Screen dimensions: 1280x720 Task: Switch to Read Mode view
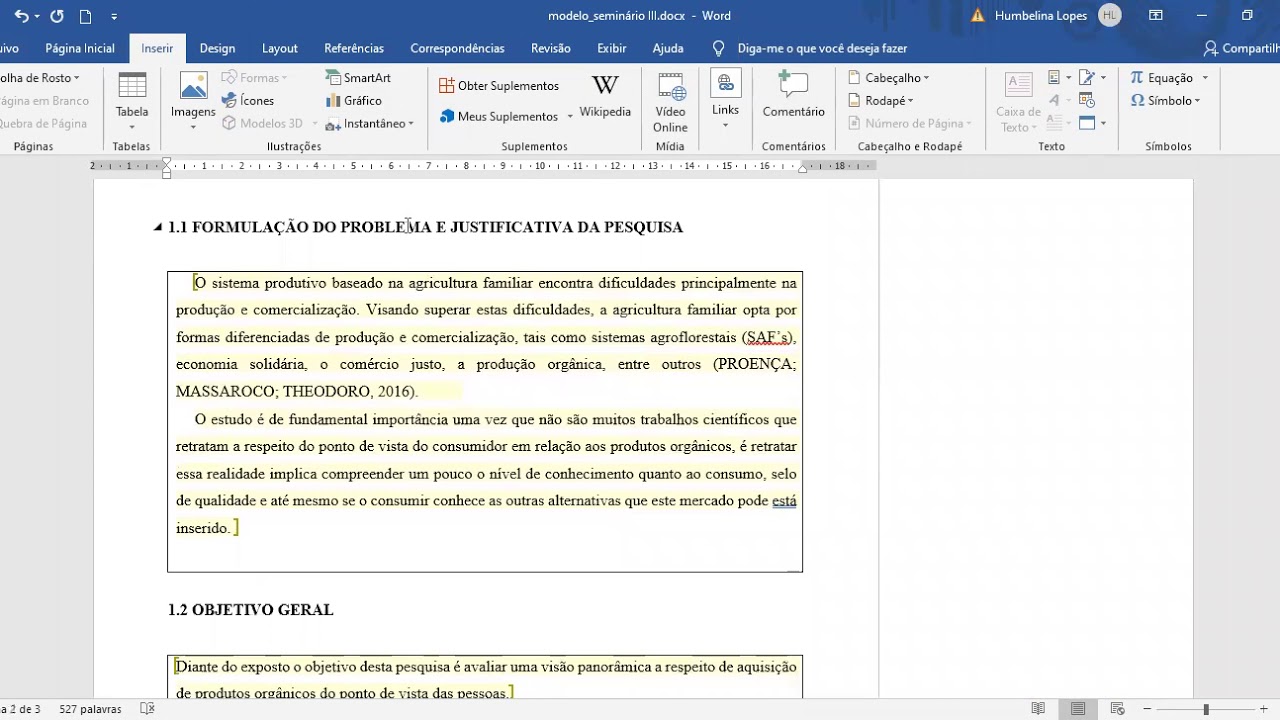(x=1038, y=709)
